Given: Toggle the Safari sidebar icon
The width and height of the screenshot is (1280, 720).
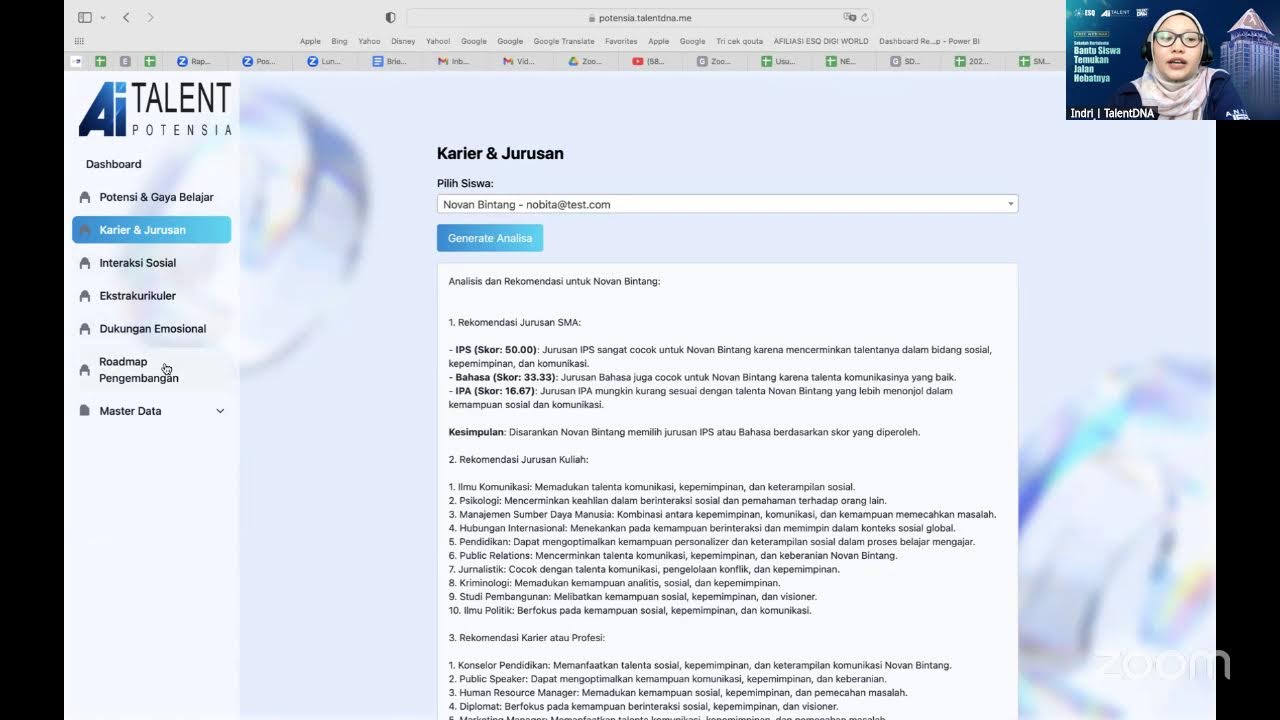Looking at the screenshot, I should (x=85, y=17).
